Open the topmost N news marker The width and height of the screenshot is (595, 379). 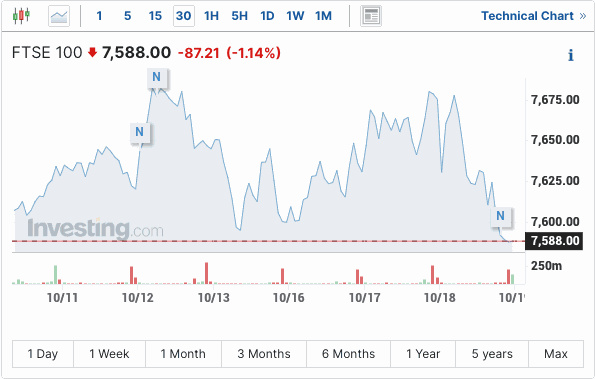[x=156, y=77]
